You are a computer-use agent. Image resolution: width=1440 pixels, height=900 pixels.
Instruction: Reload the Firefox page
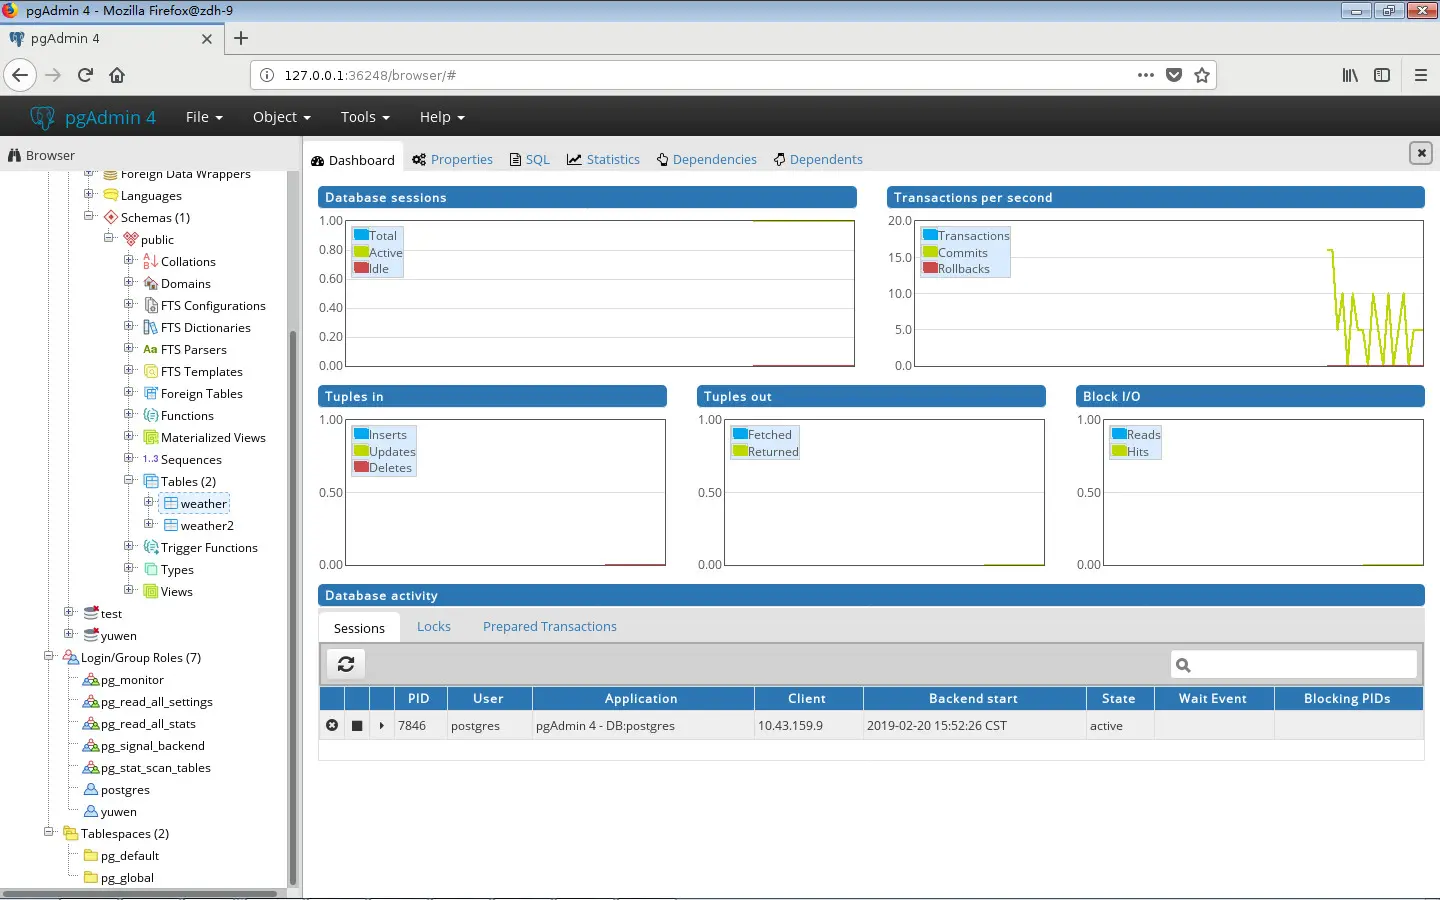pyautogui.click(x=85, y=75)
